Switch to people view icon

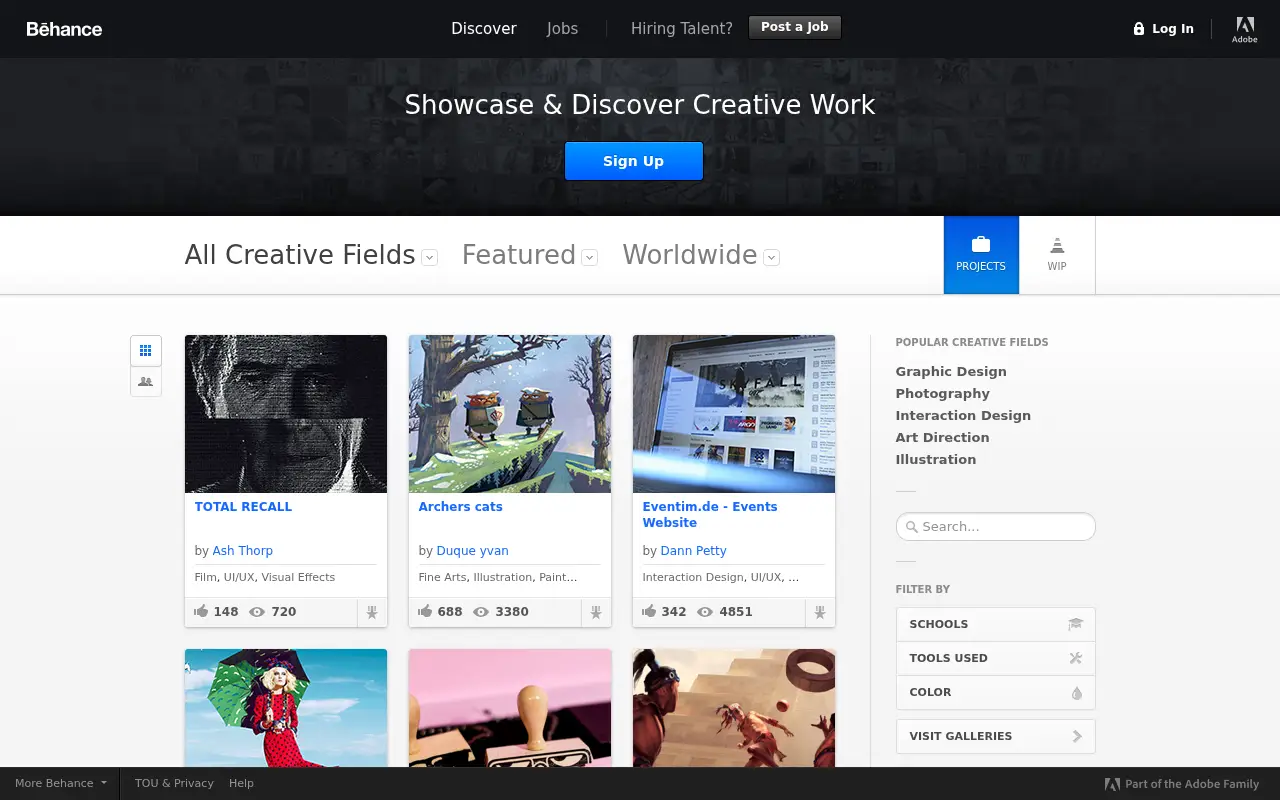coord(146,382)
